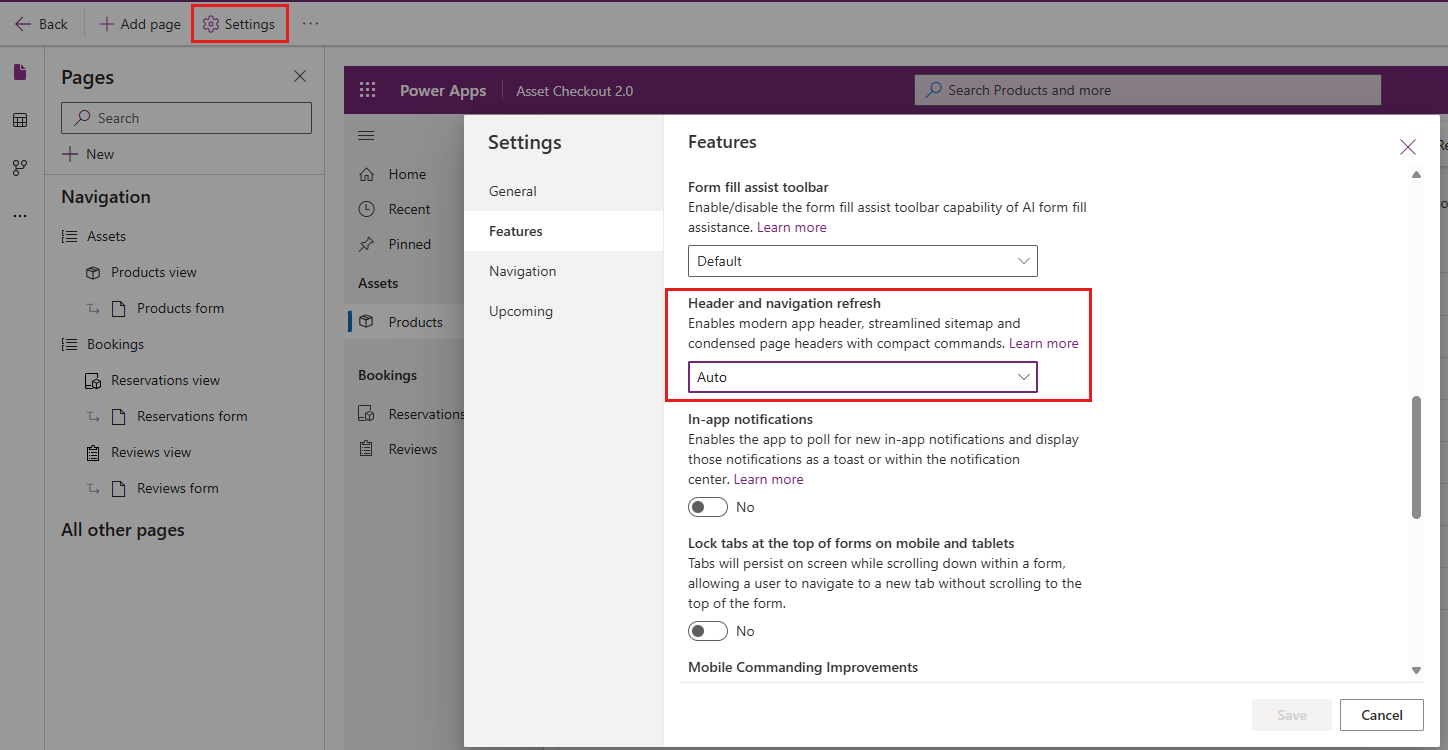Open Header and navigation refresh Auto dropdown
The width and height of the screenshot is (1448, 750).
pos(863,377)
